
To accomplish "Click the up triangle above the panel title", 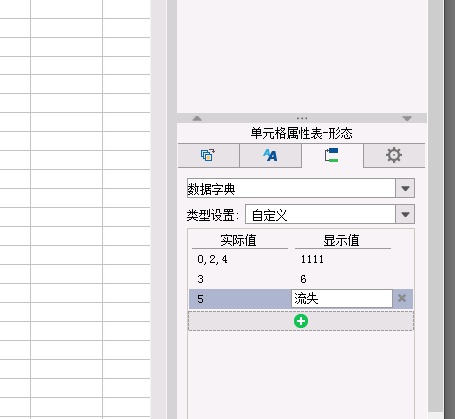I will click(197, 118).
